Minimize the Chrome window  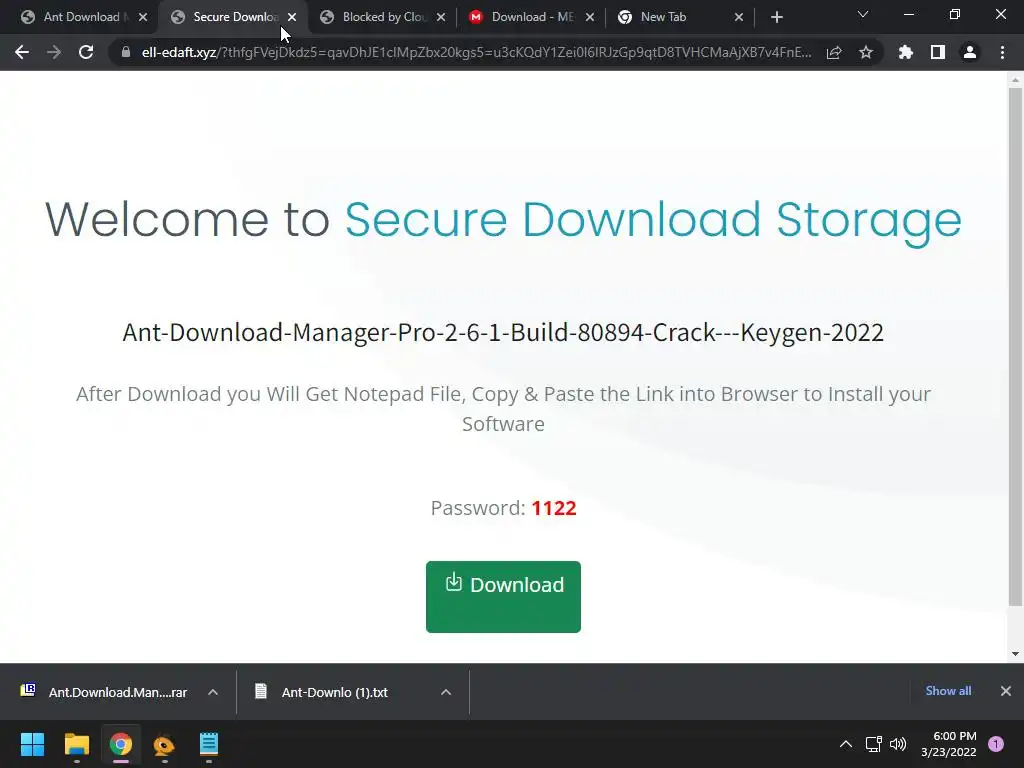909,14
